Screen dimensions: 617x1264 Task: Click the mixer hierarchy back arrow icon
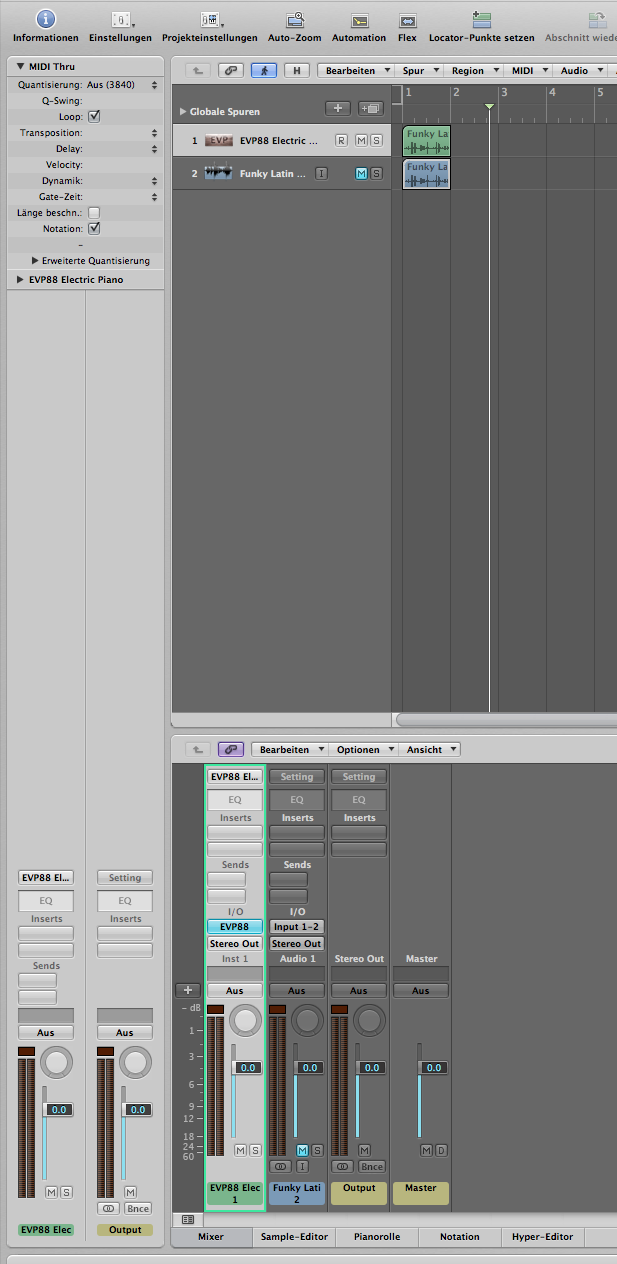[198, 749]
